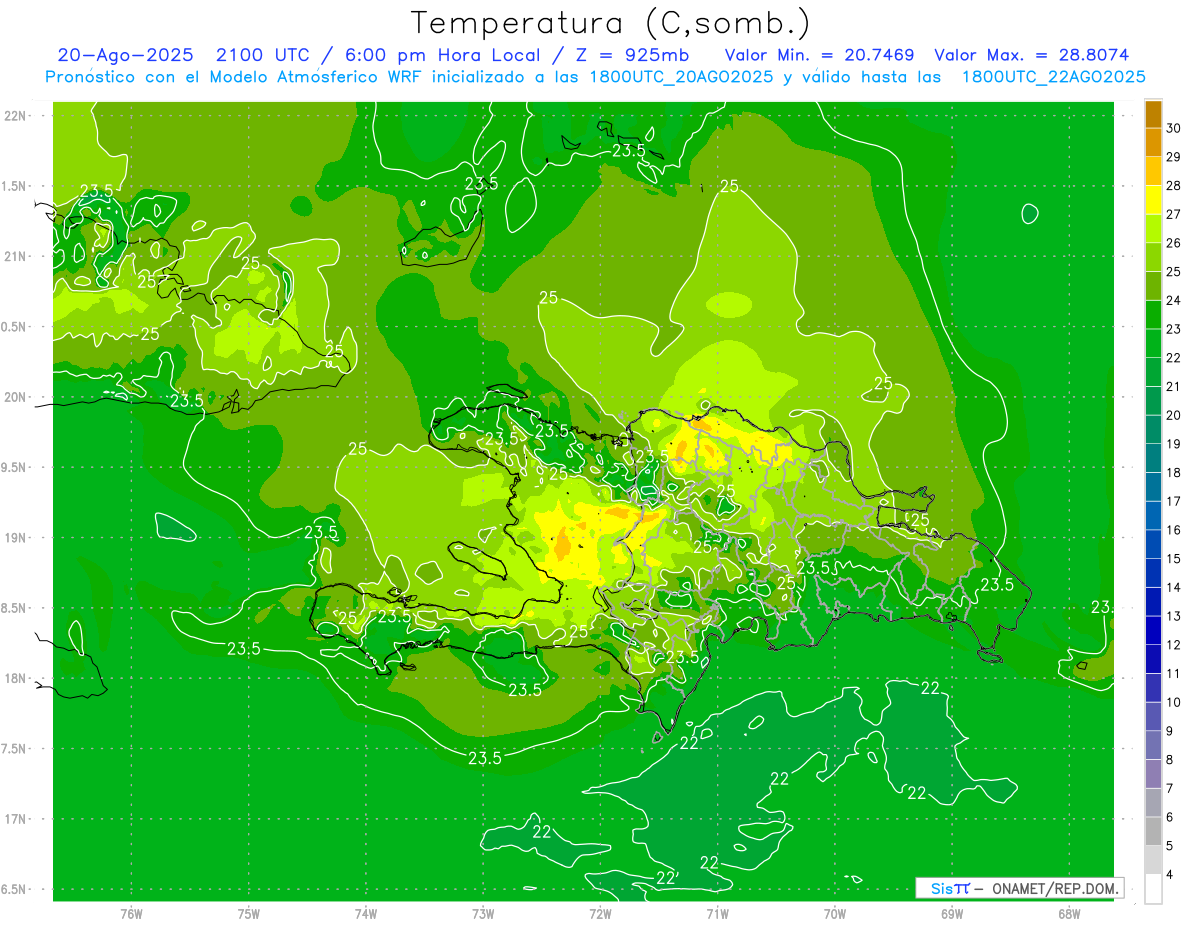The width and height of the screenshot is (1200, 927).
Task: Click the 69W longitude axis label
Action: tap(951, 912)
